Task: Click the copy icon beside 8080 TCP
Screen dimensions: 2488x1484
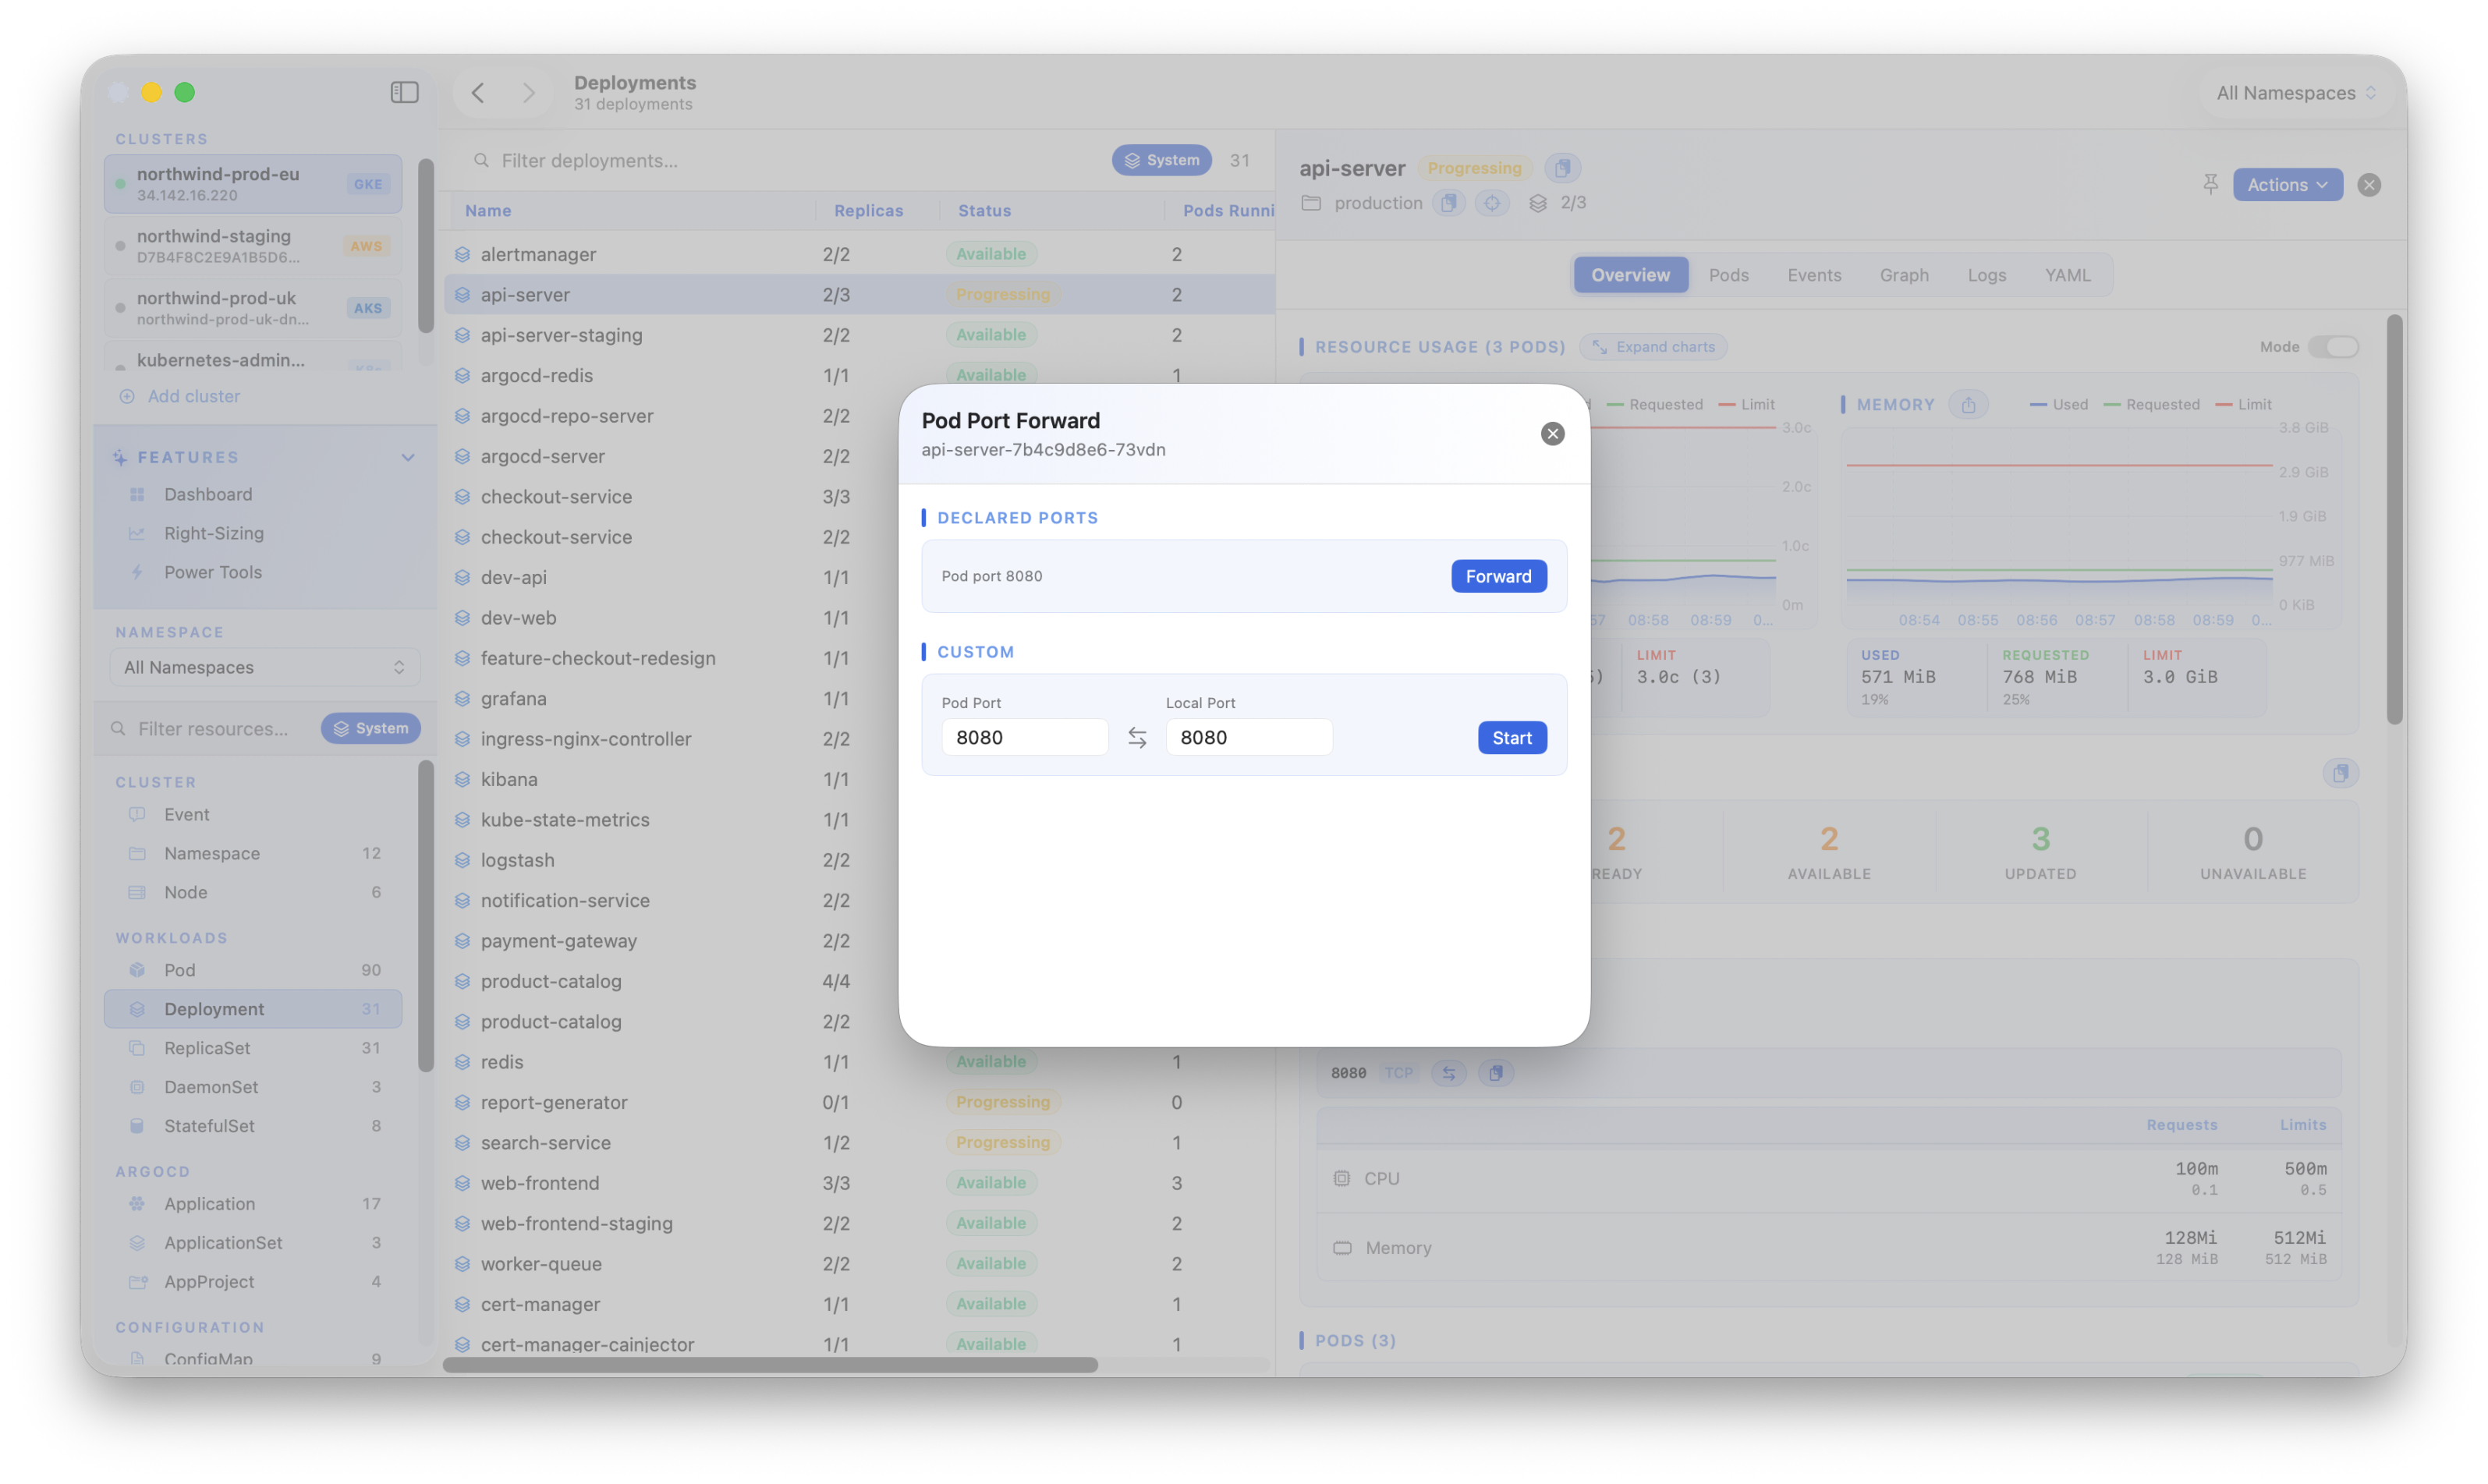Action: pyautogui.click(x=1495, y=1073)
